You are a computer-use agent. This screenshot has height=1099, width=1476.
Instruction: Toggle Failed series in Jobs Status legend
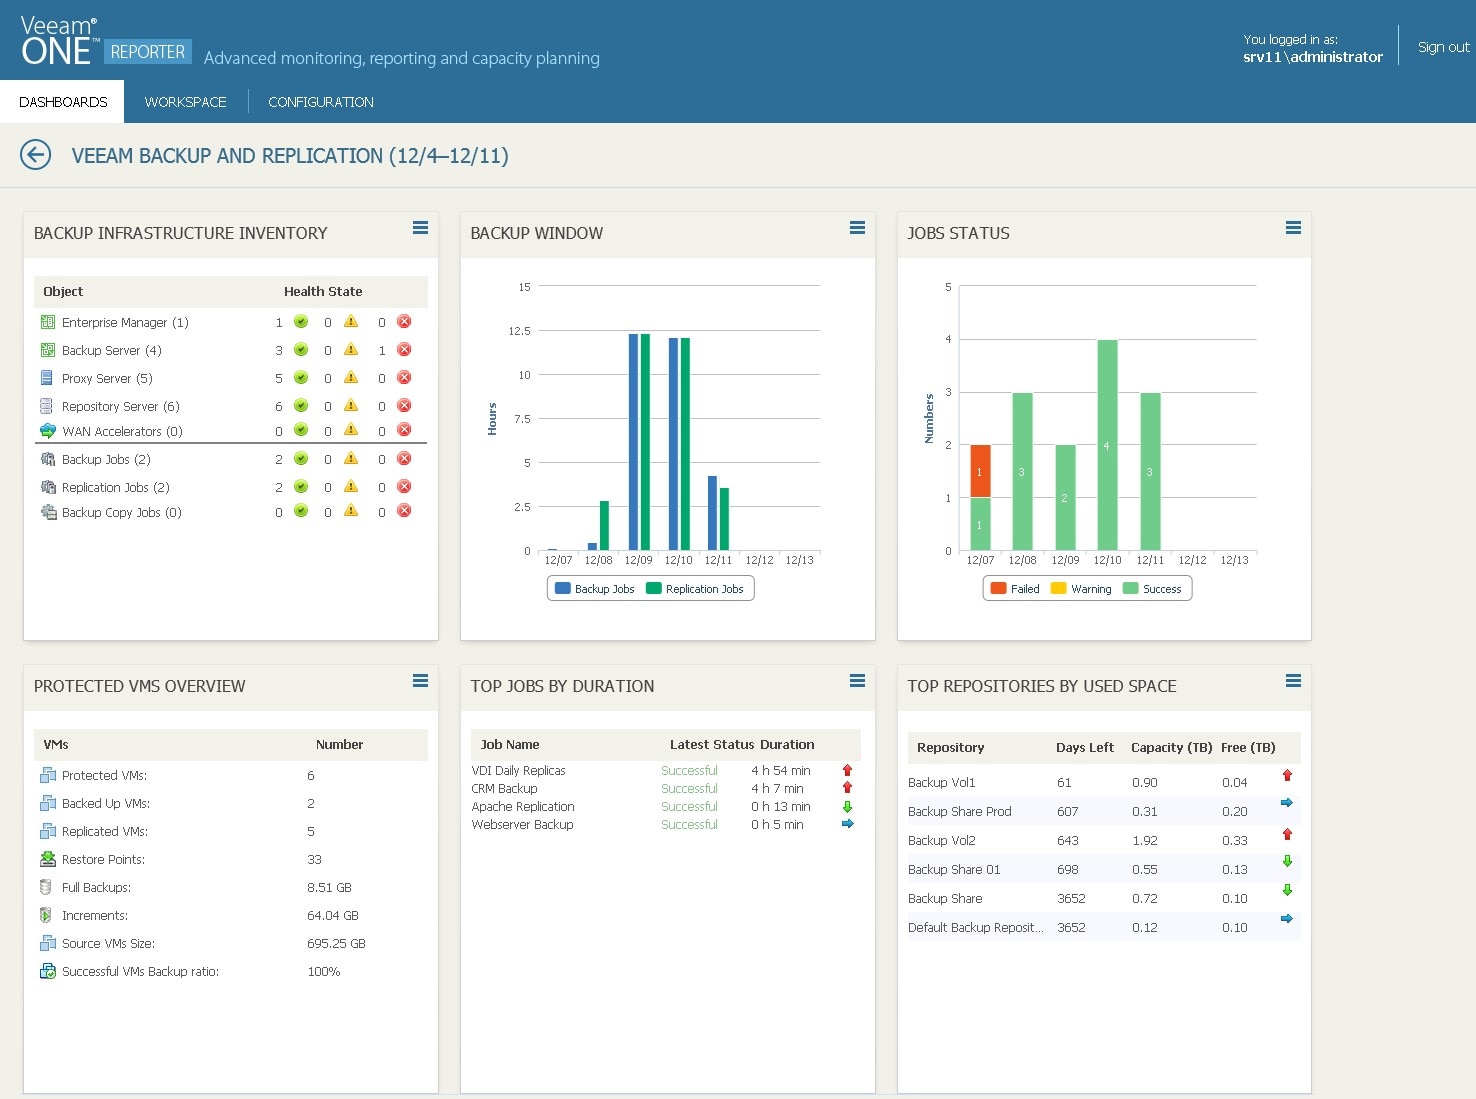(1015, 589)
